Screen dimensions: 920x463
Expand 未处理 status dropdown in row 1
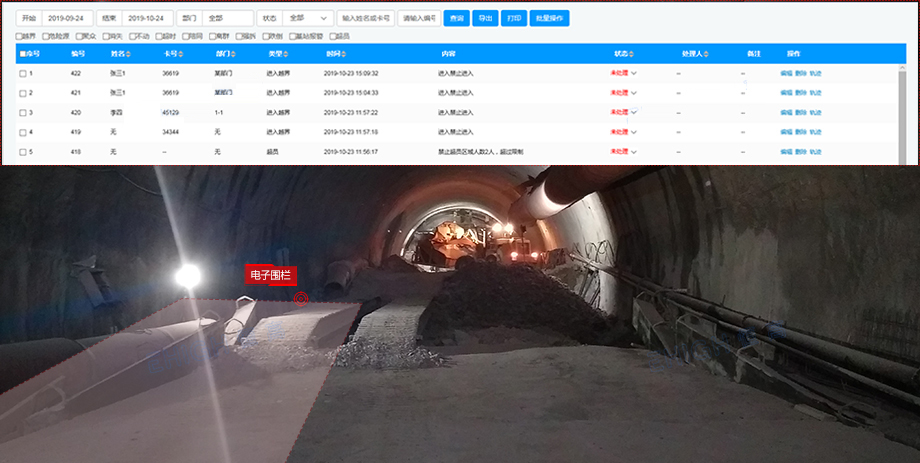click(634, 73)
